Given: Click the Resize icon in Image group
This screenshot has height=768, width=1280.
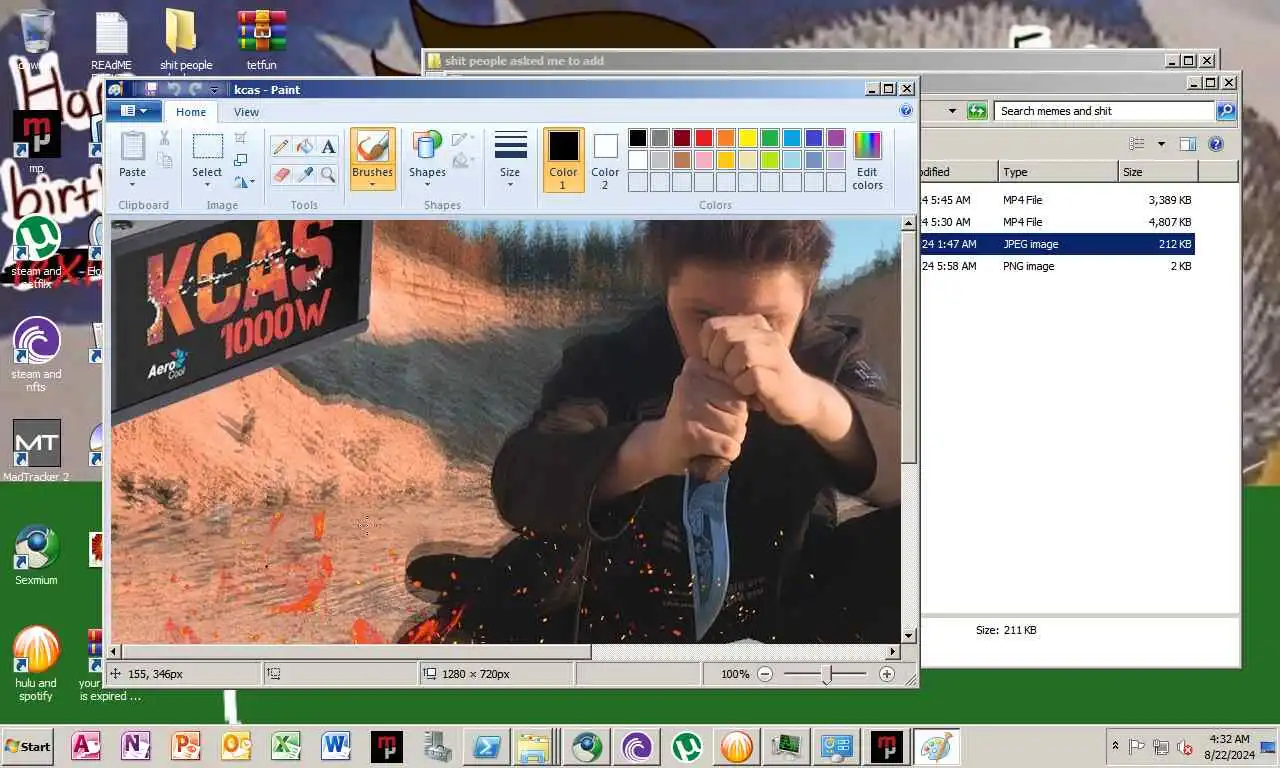Looking at the screenshot, I should (x=241, y=160).
